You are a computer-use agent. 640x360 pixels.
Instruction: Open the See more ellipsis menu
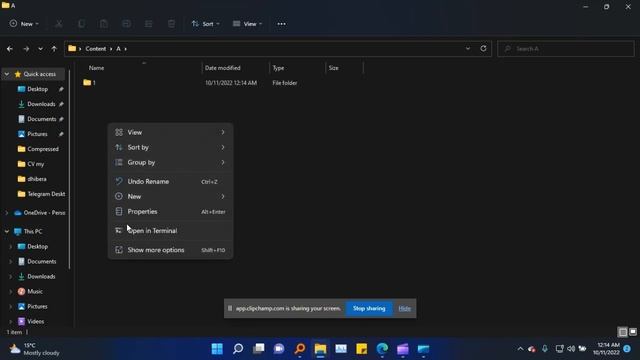281,24
